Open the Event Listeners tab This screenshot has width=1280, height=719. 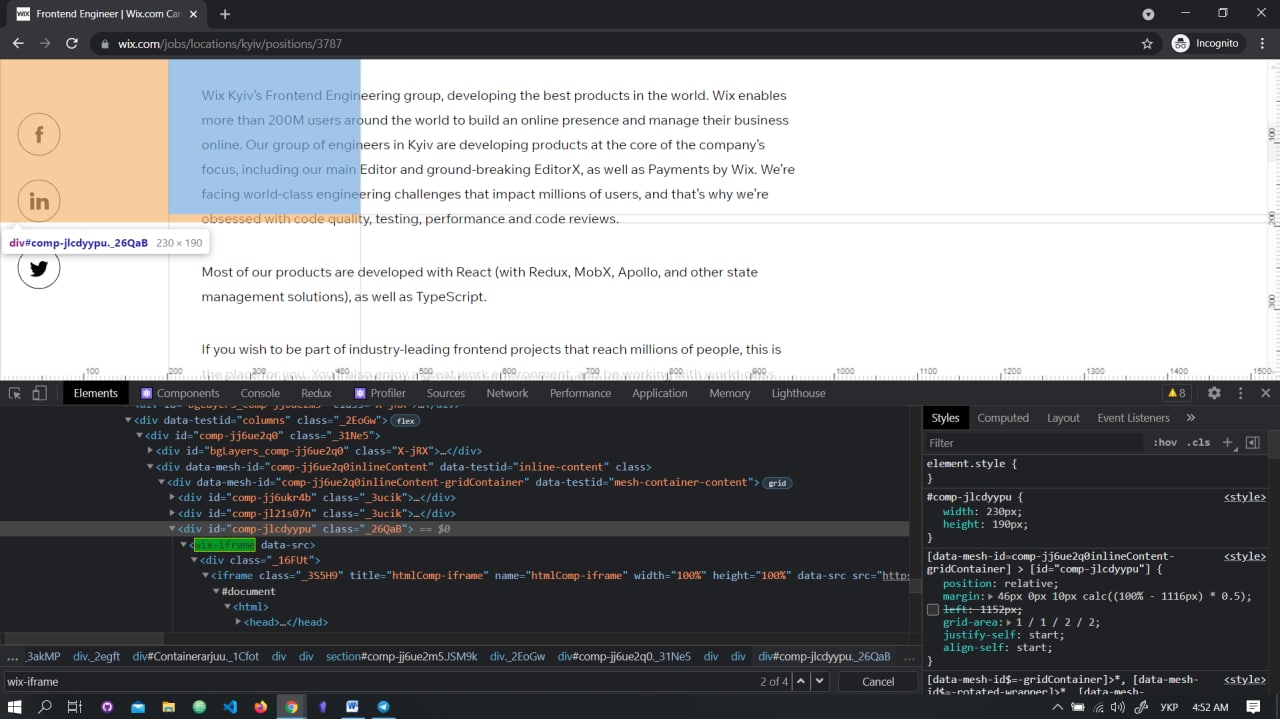coord(1133,418)
